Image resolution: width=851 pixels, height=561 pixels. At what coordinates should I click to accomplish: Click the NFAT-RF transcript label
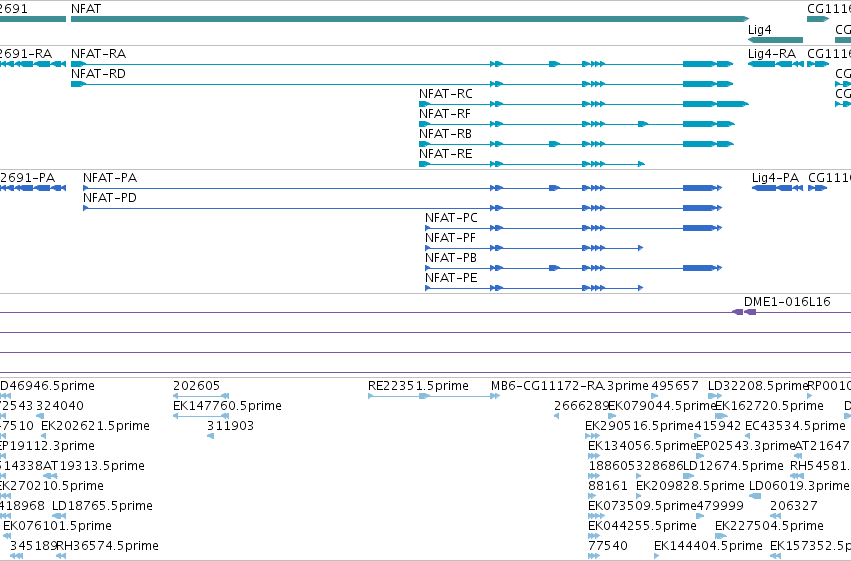coord(444,114)
